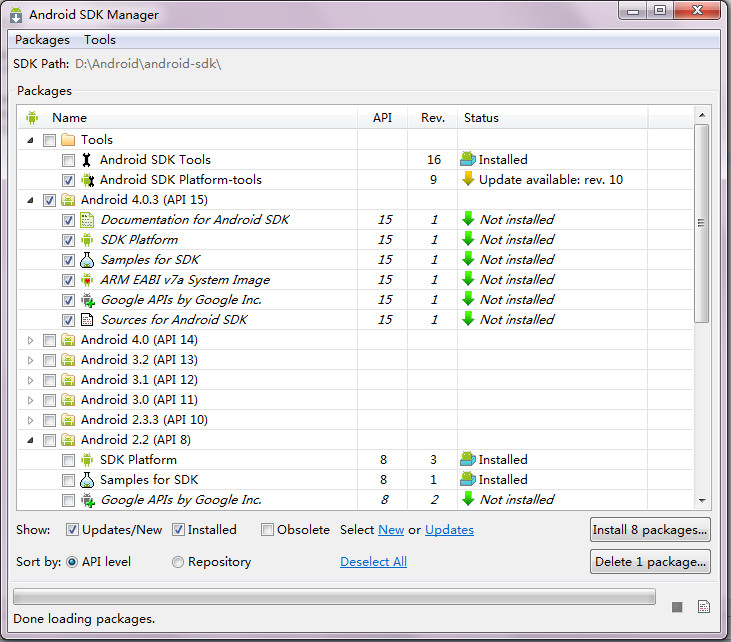
Task: Click the Android 4.0 (API 14) folder icon
Action: point(68,340)
